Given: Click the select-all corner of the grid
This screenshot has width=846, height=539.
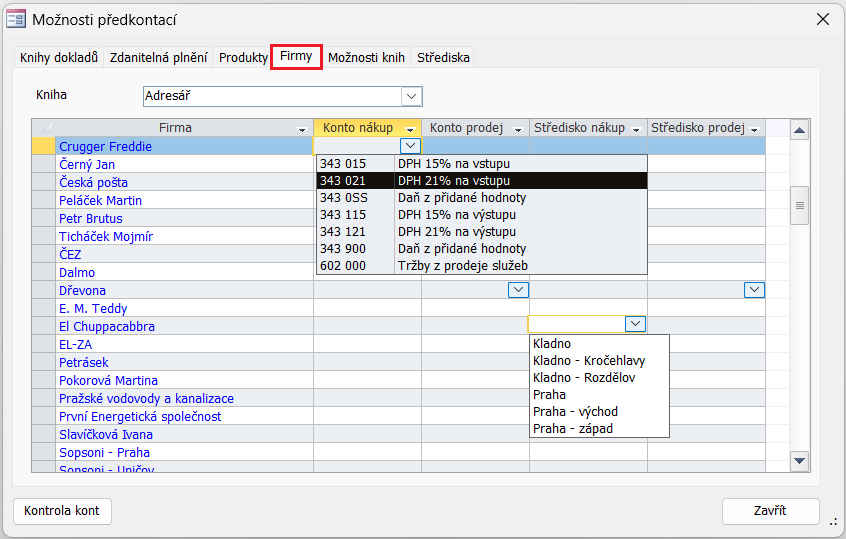Looking at the screenshot, I should tap(44, 128).
